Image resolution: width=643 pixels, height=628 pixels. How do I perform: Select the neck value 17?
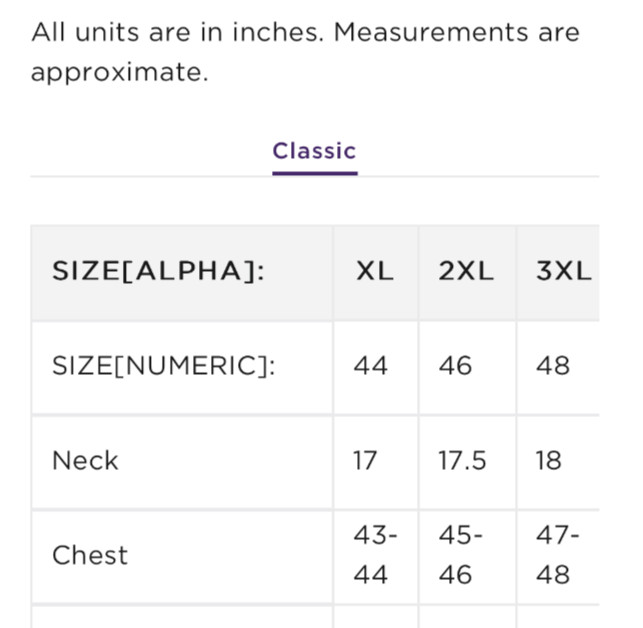click(x=365, y=461)
